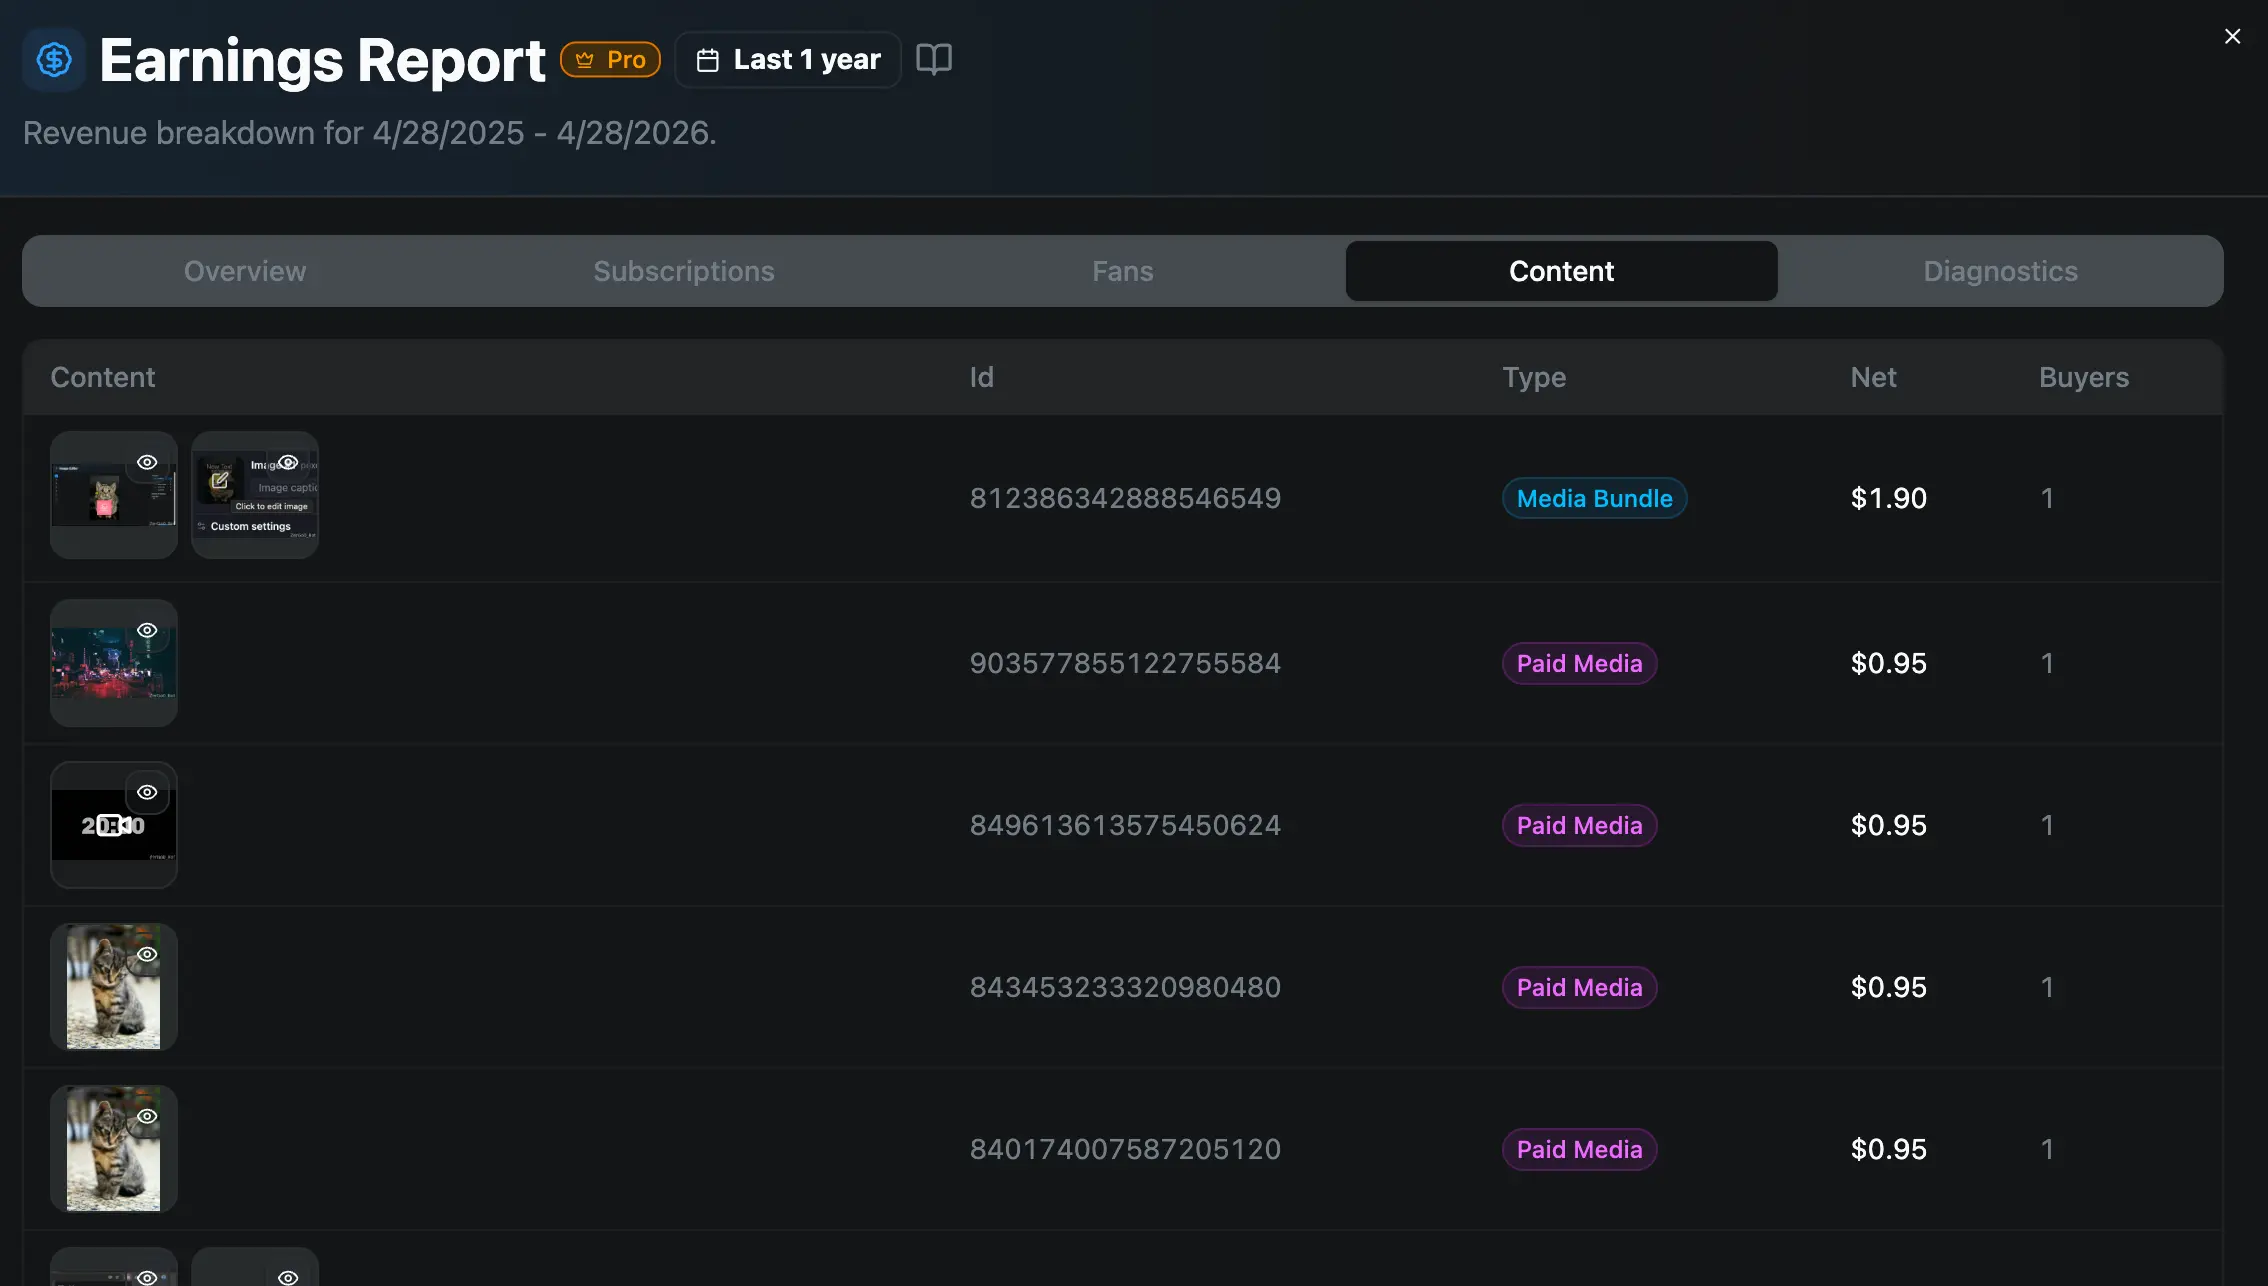Click the Type column header

(1534, 377)
